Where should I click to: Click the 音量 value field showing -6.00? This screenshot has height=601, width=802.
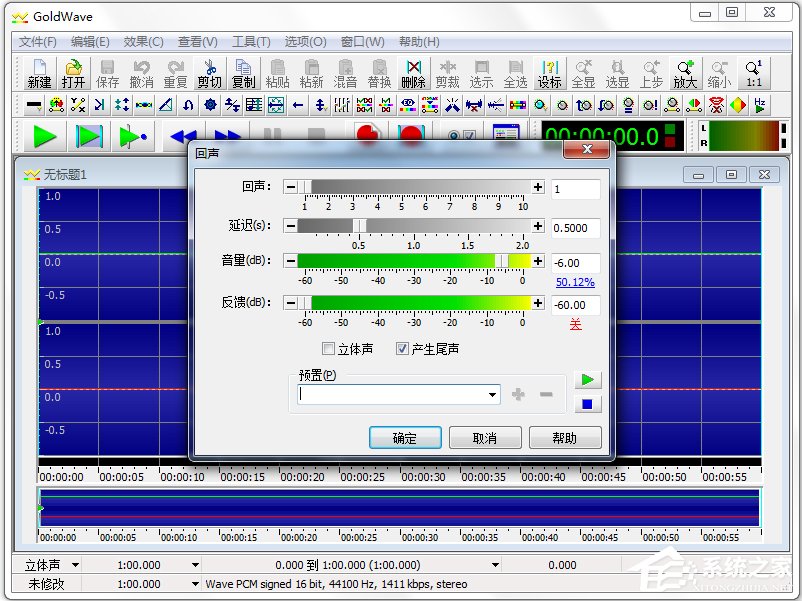(575, 263)
